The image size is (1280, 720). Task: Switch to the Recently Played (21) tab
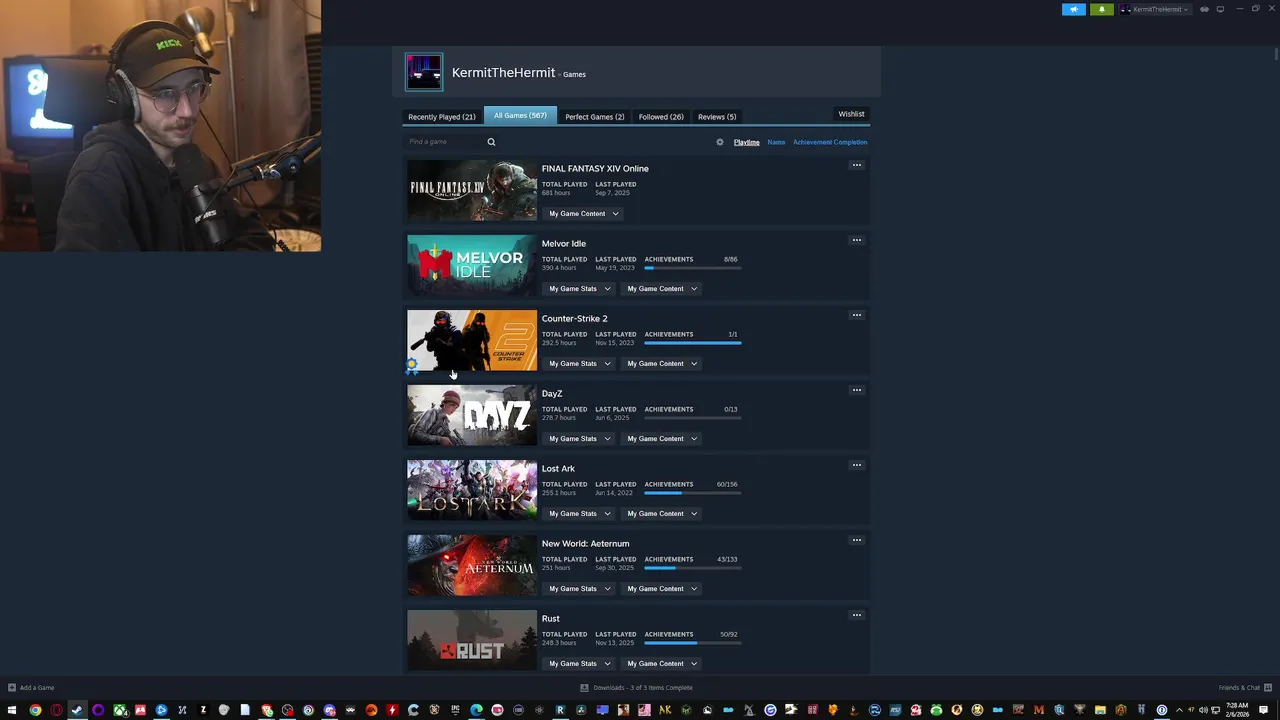tap(441, 117)
